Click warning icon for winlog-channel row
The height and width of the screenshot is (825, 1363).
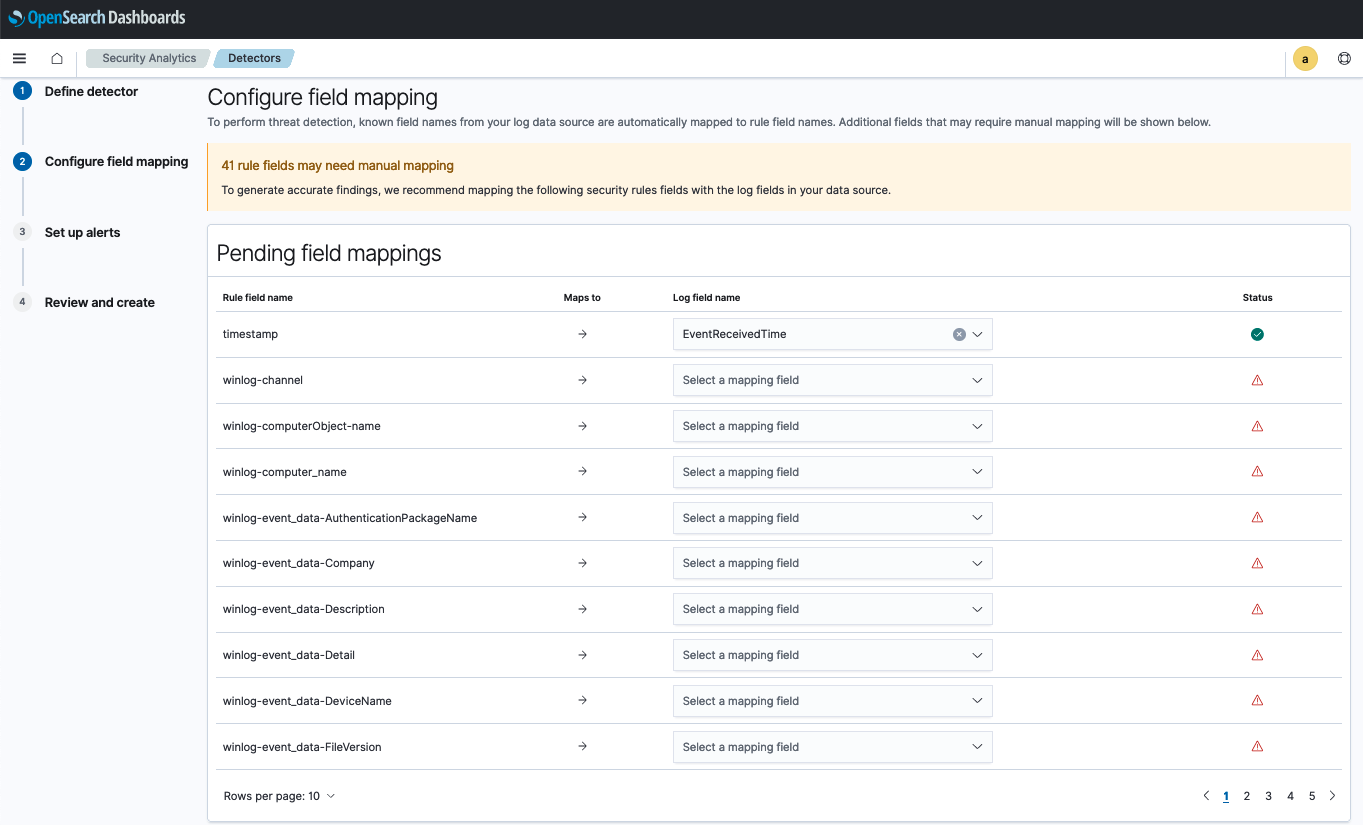(1257, 380)
